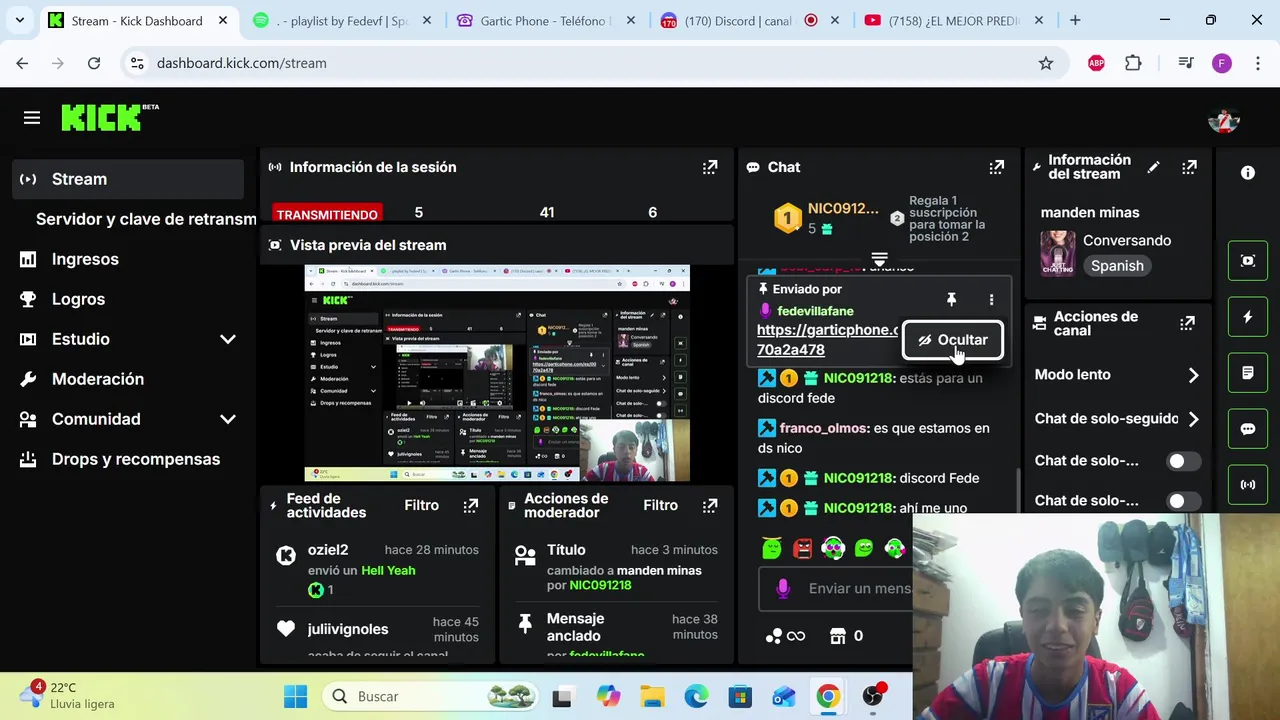Open Modo lento options arrow
The width and height of the screenshot is (1280, 720).
point(1193,375)
